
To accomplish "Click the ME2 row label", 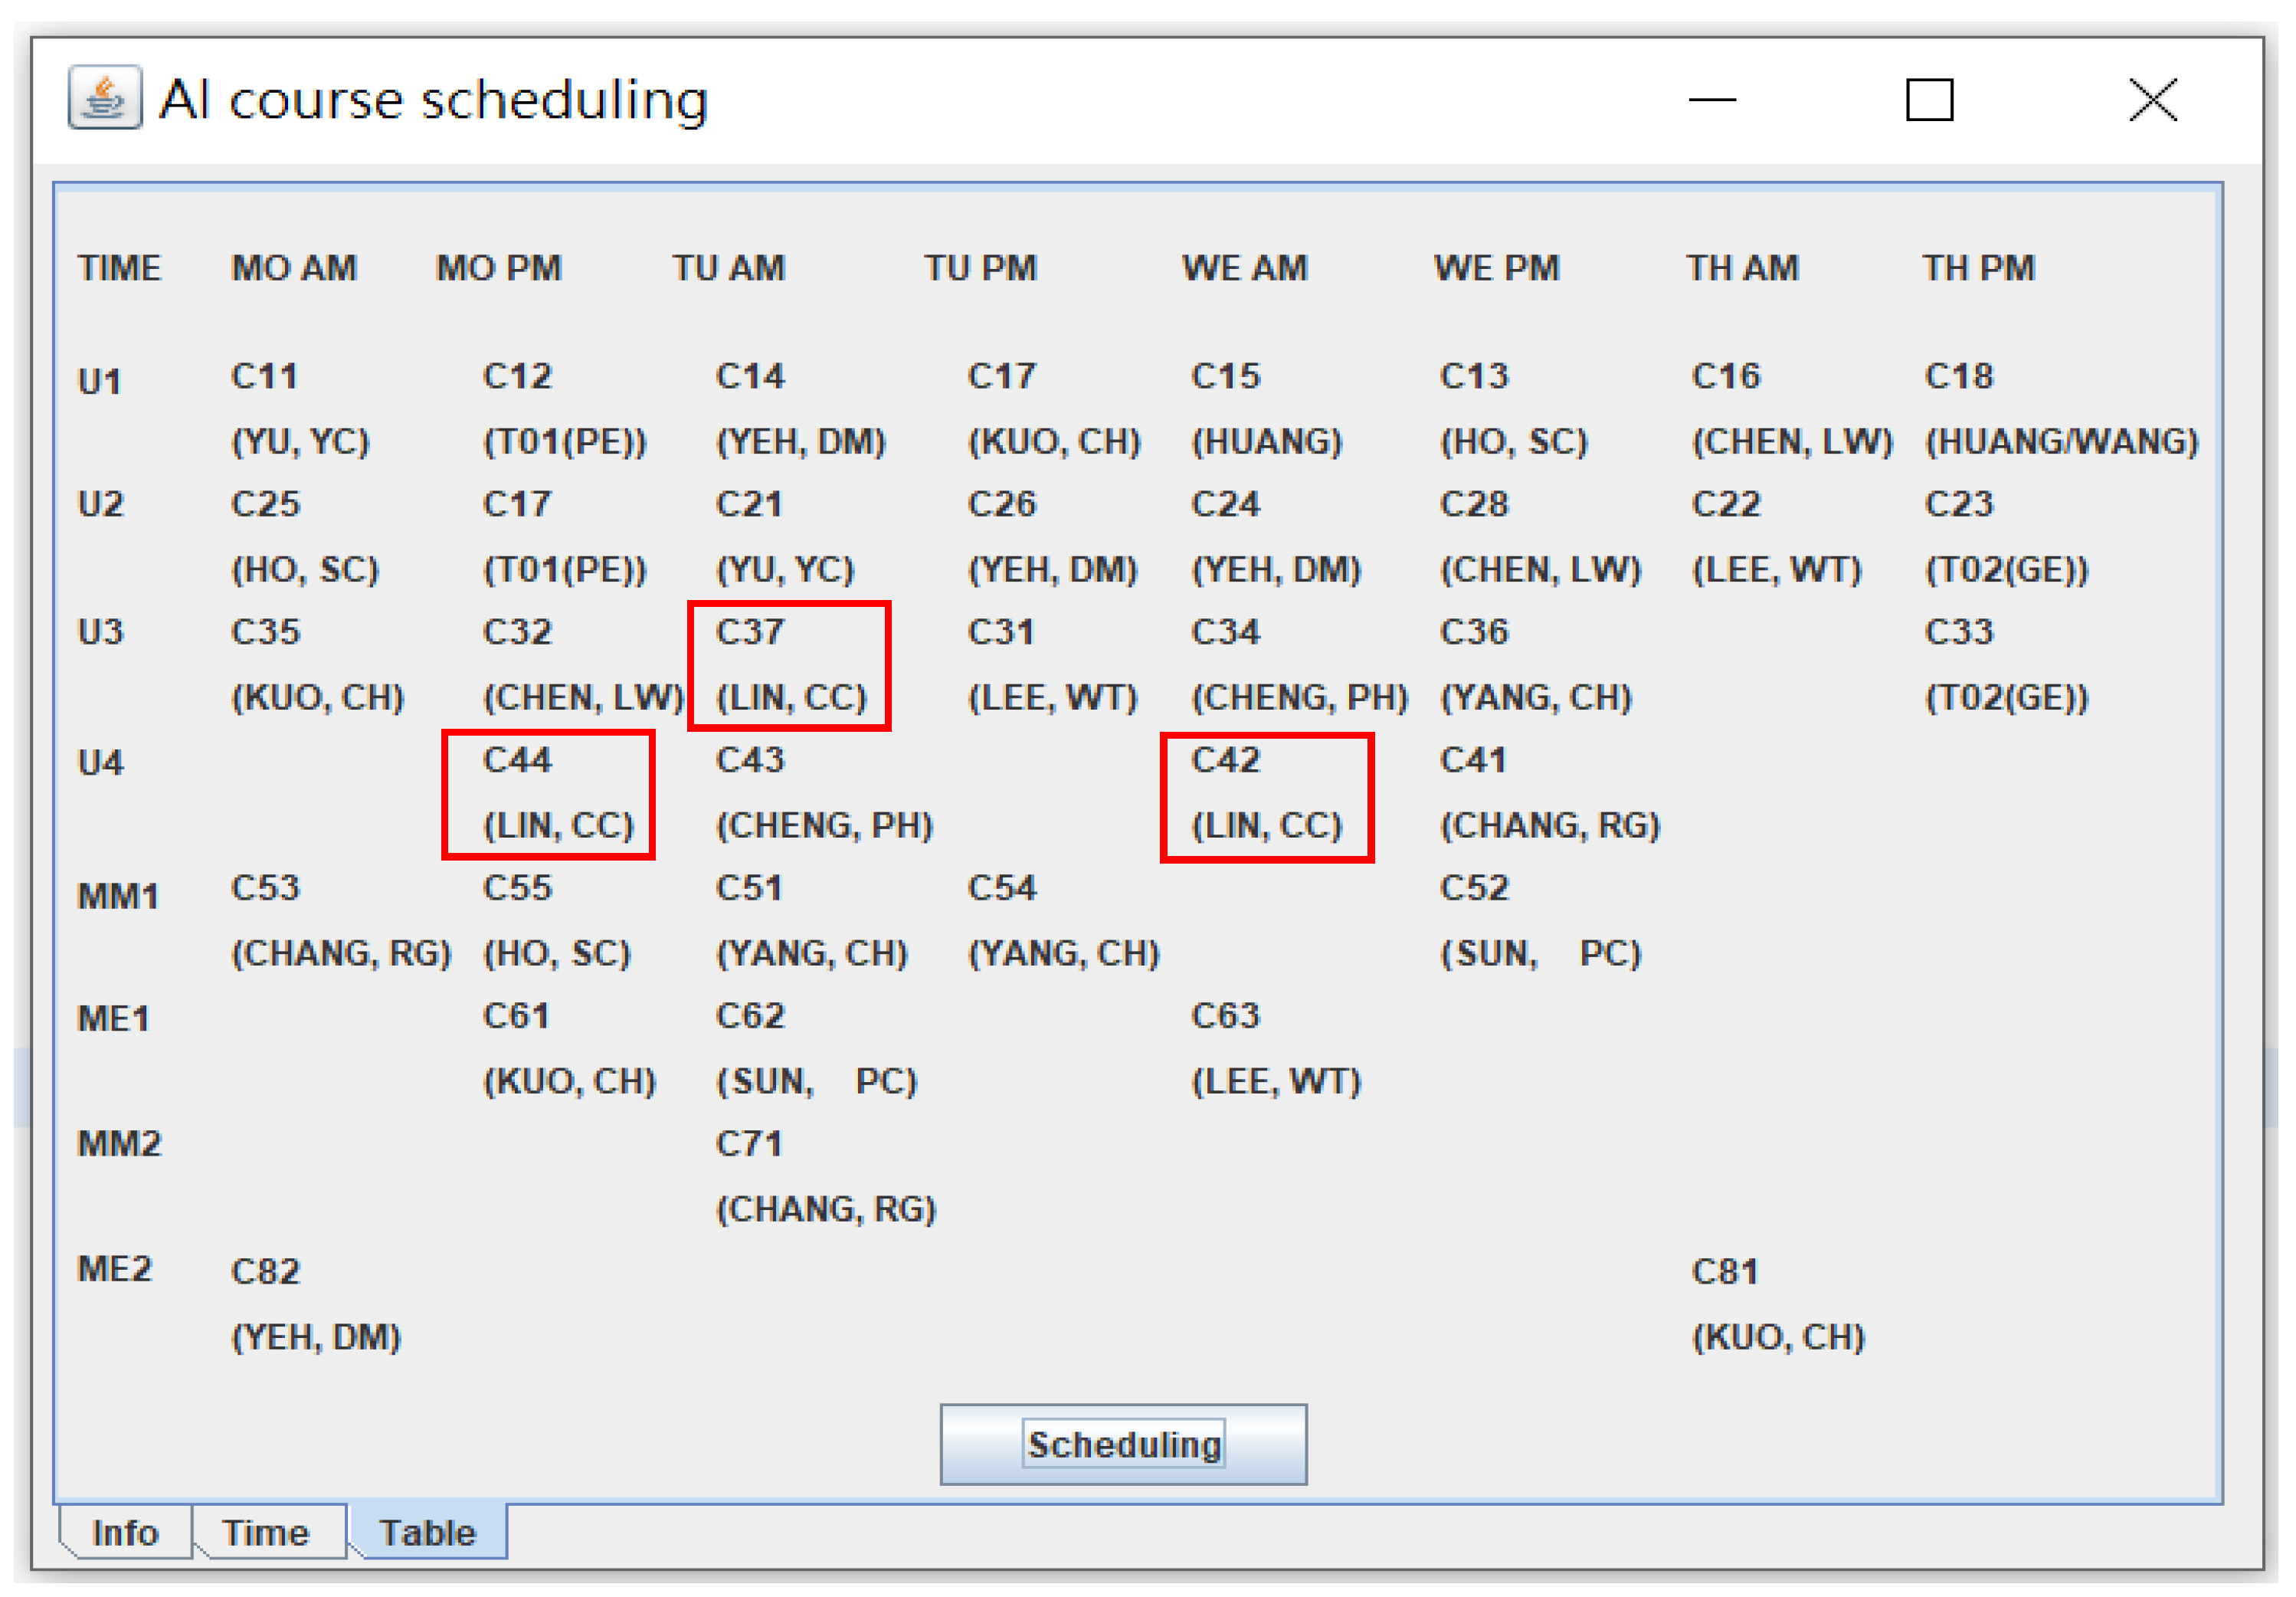I will [x=115, y=1268].
